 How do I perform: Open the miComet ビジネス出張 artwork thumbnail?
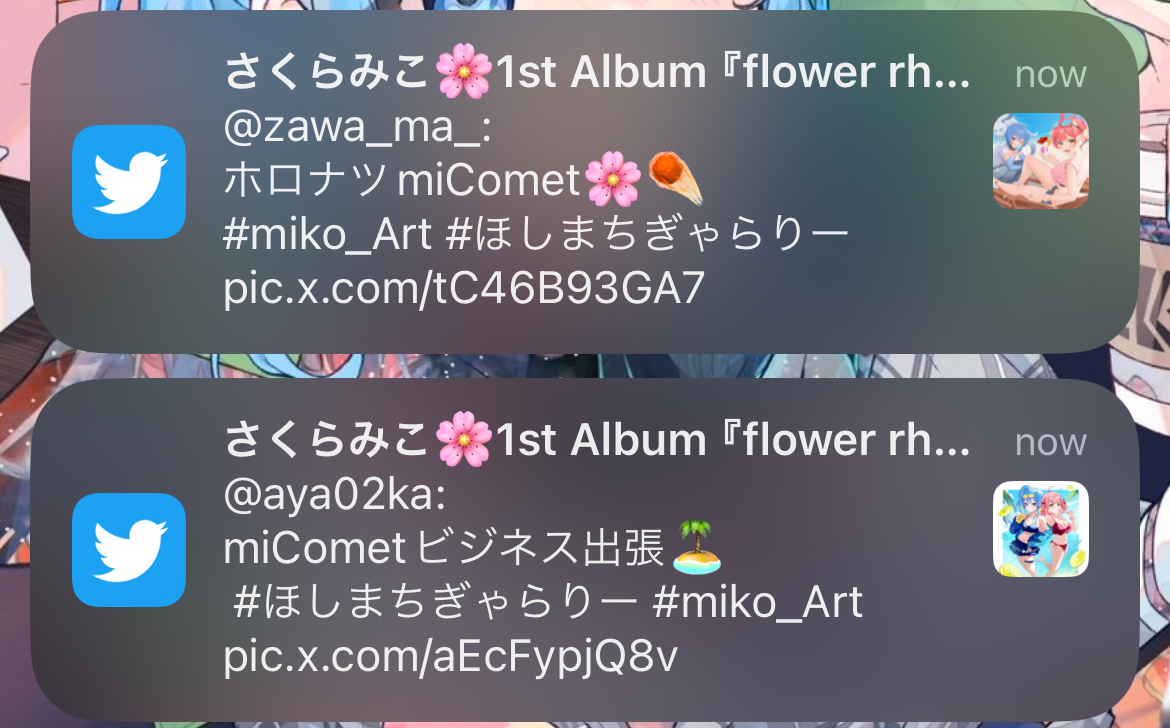pyautogui.click(x=1040, y=529)
